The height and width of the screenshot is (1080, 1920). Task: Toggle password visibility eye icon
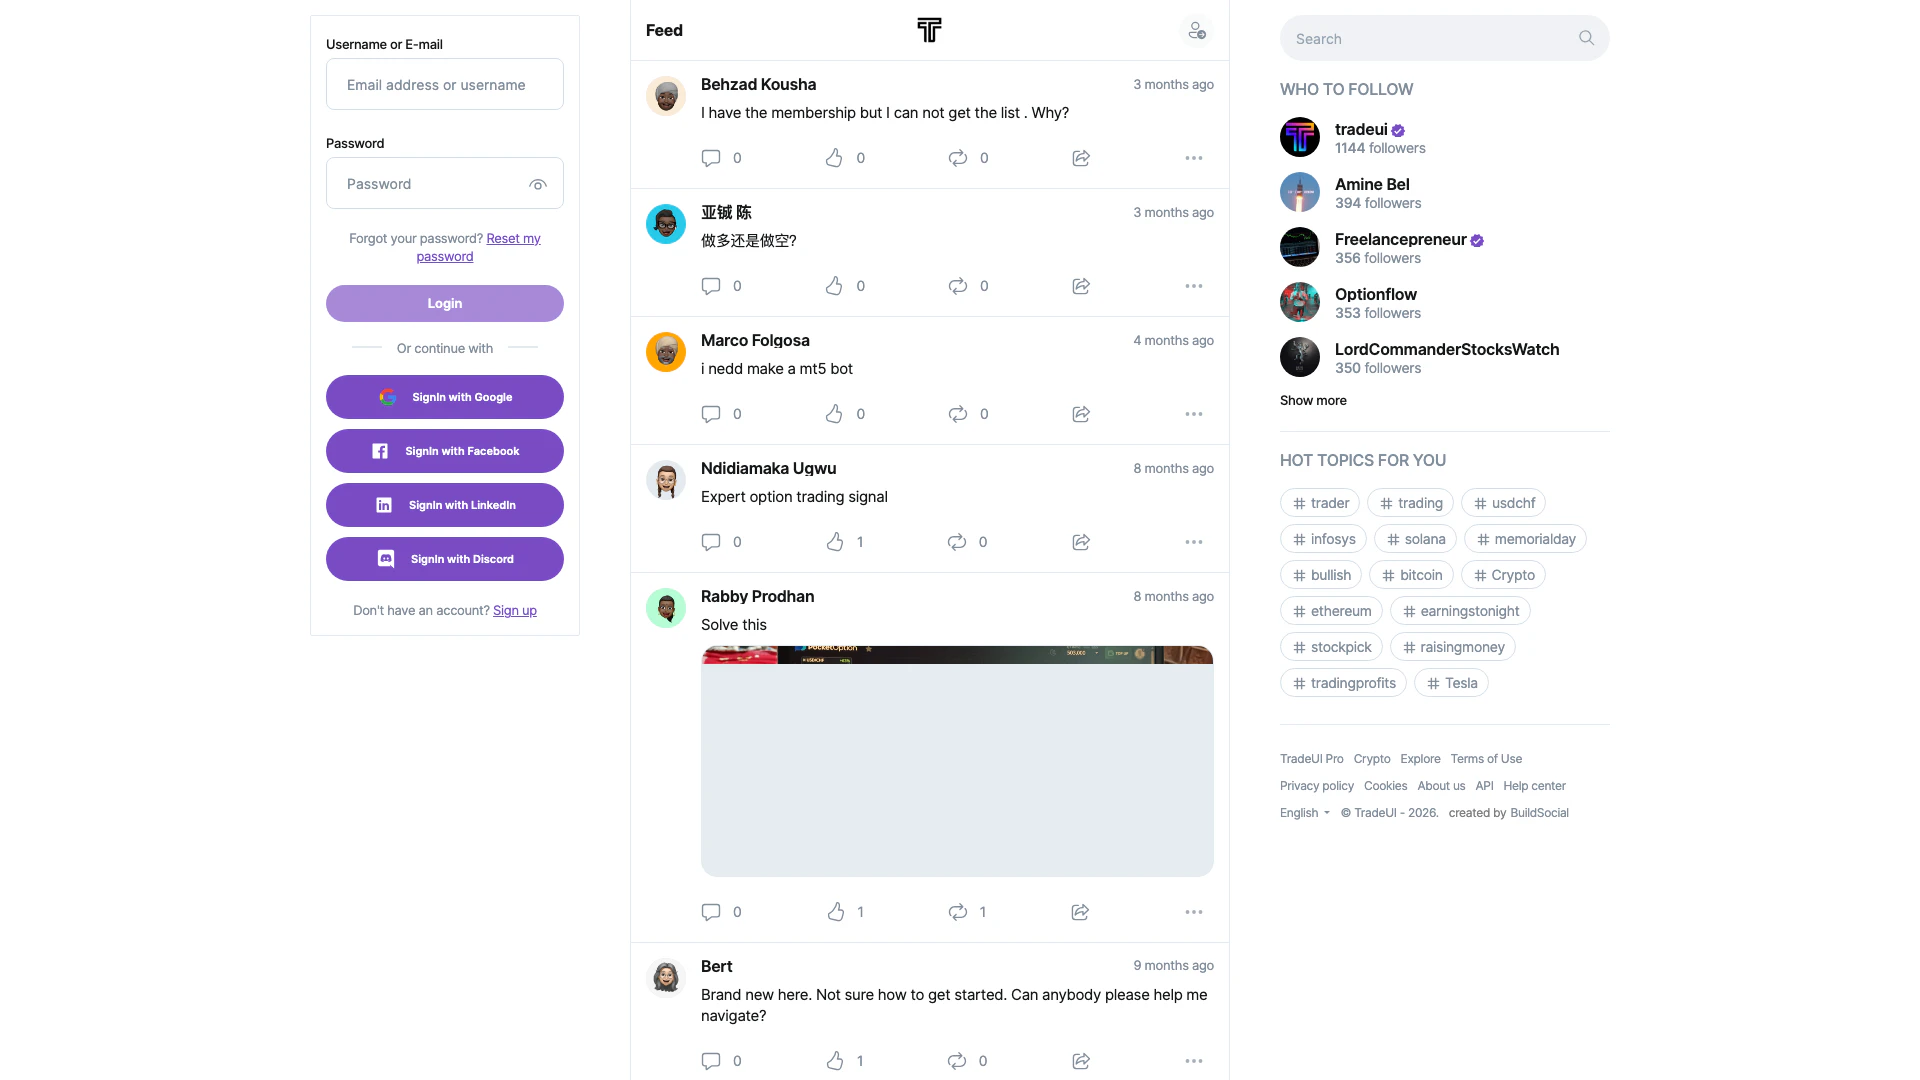coord(538,184)
